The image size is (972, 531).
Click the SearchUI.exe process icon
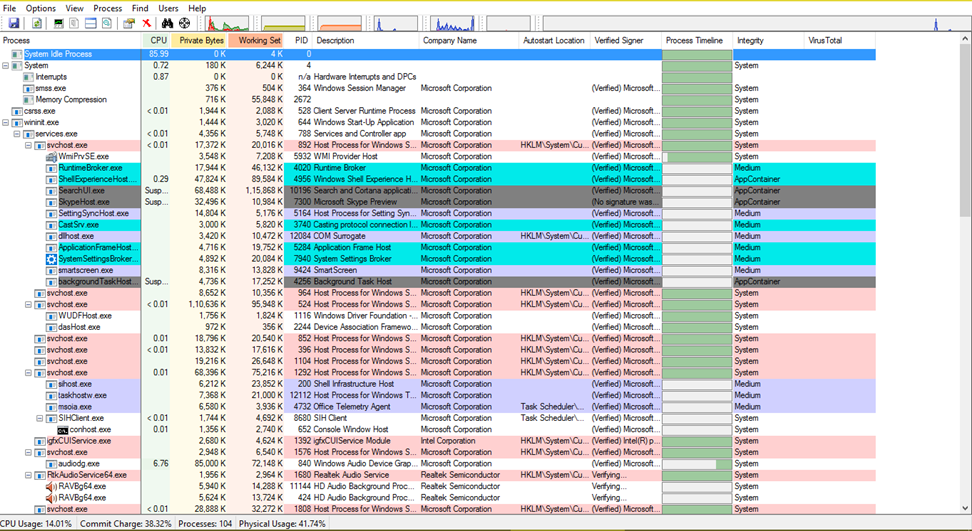click(x=51, y=191)
